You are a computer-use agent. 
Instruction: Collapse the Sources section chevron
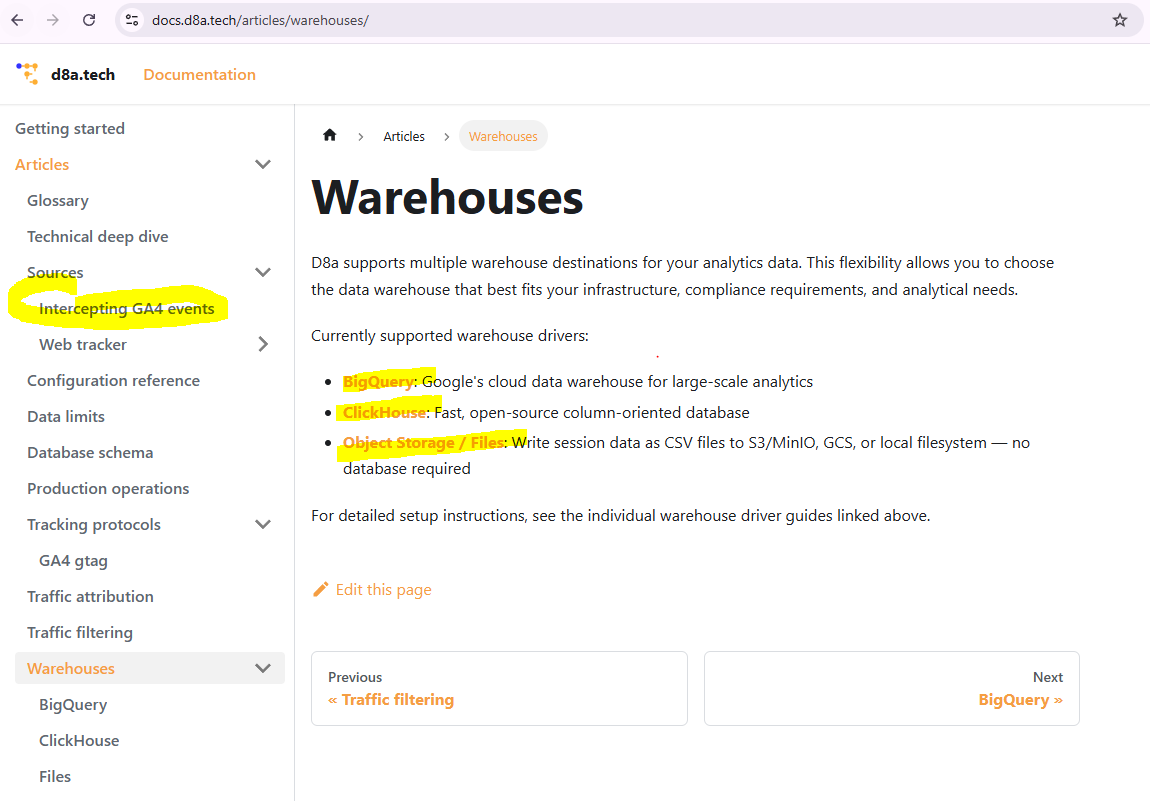[263, 272]
